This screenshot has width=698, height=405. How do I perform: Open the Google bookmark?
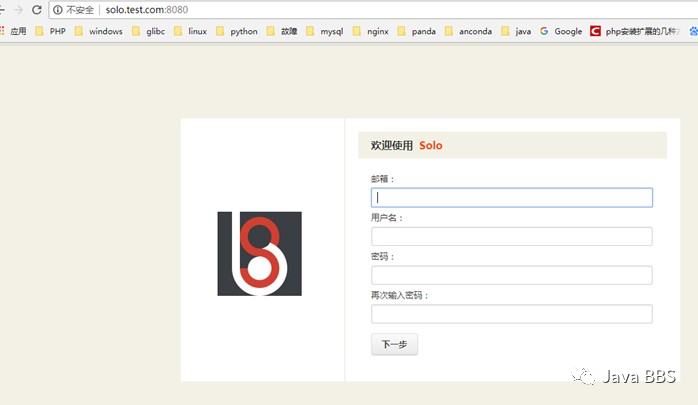[x=561, y=31]
